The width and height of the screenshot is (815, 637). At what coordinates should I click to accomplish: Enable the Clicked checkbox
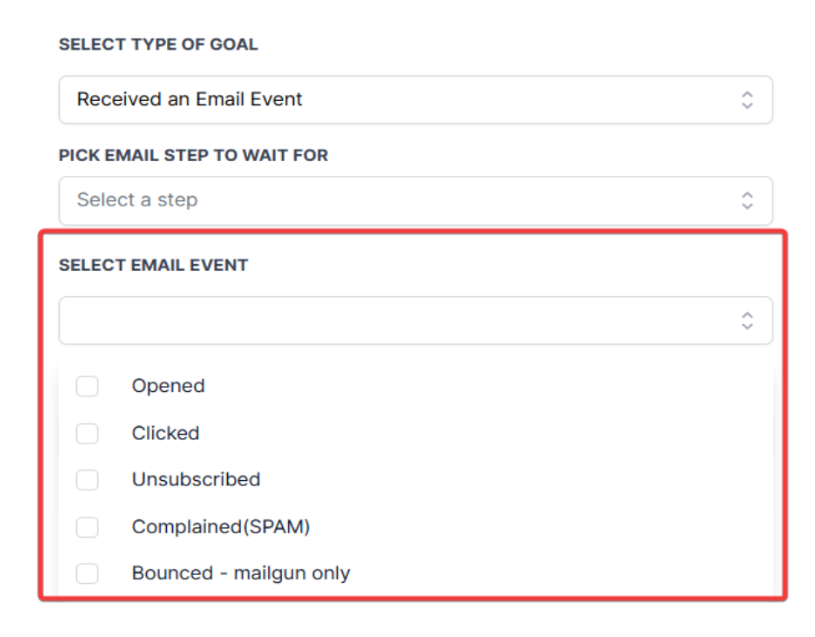click(88, 433)
